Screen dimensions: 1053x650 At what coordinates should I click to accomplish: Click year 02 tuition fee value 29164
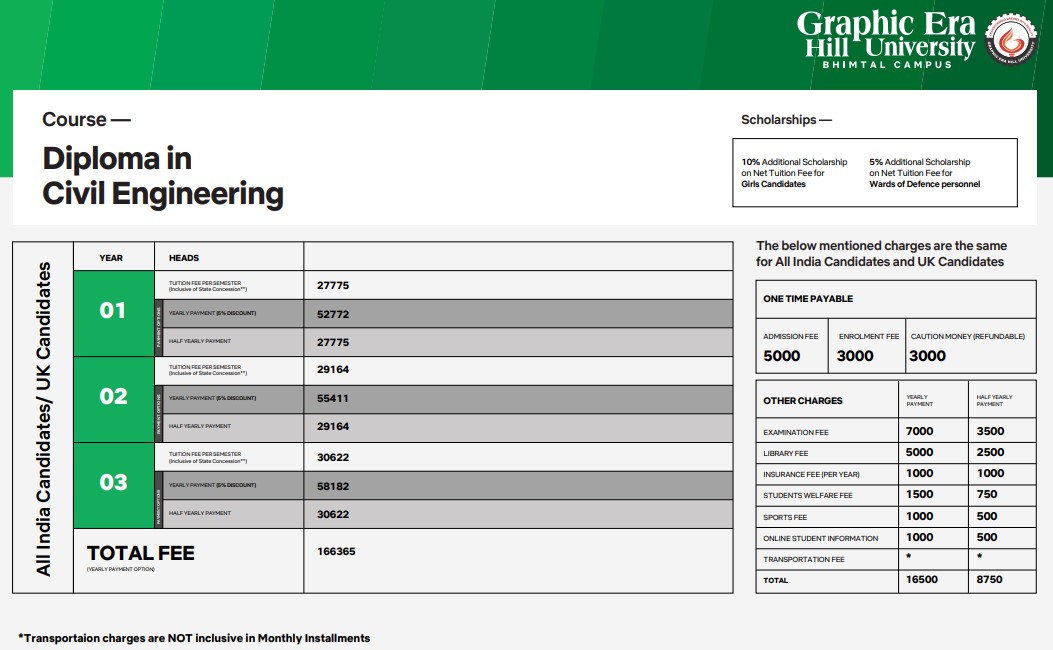(333, 369)
